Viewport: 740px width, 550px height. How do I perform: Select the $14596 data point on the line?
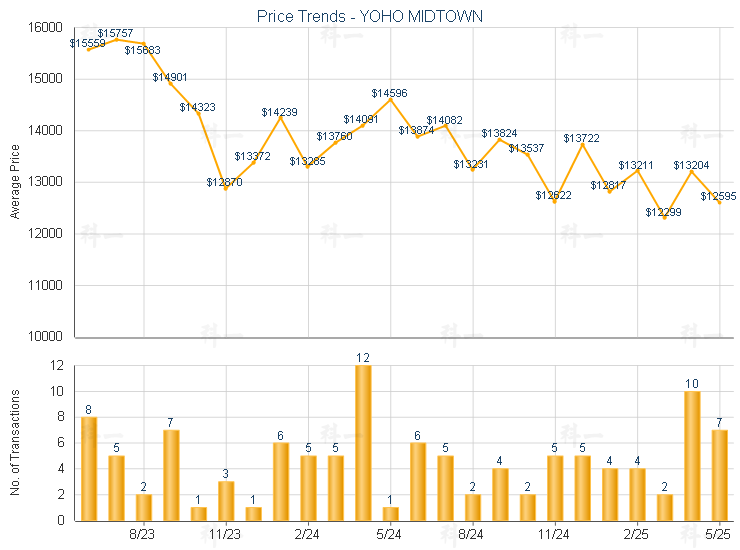390,99
